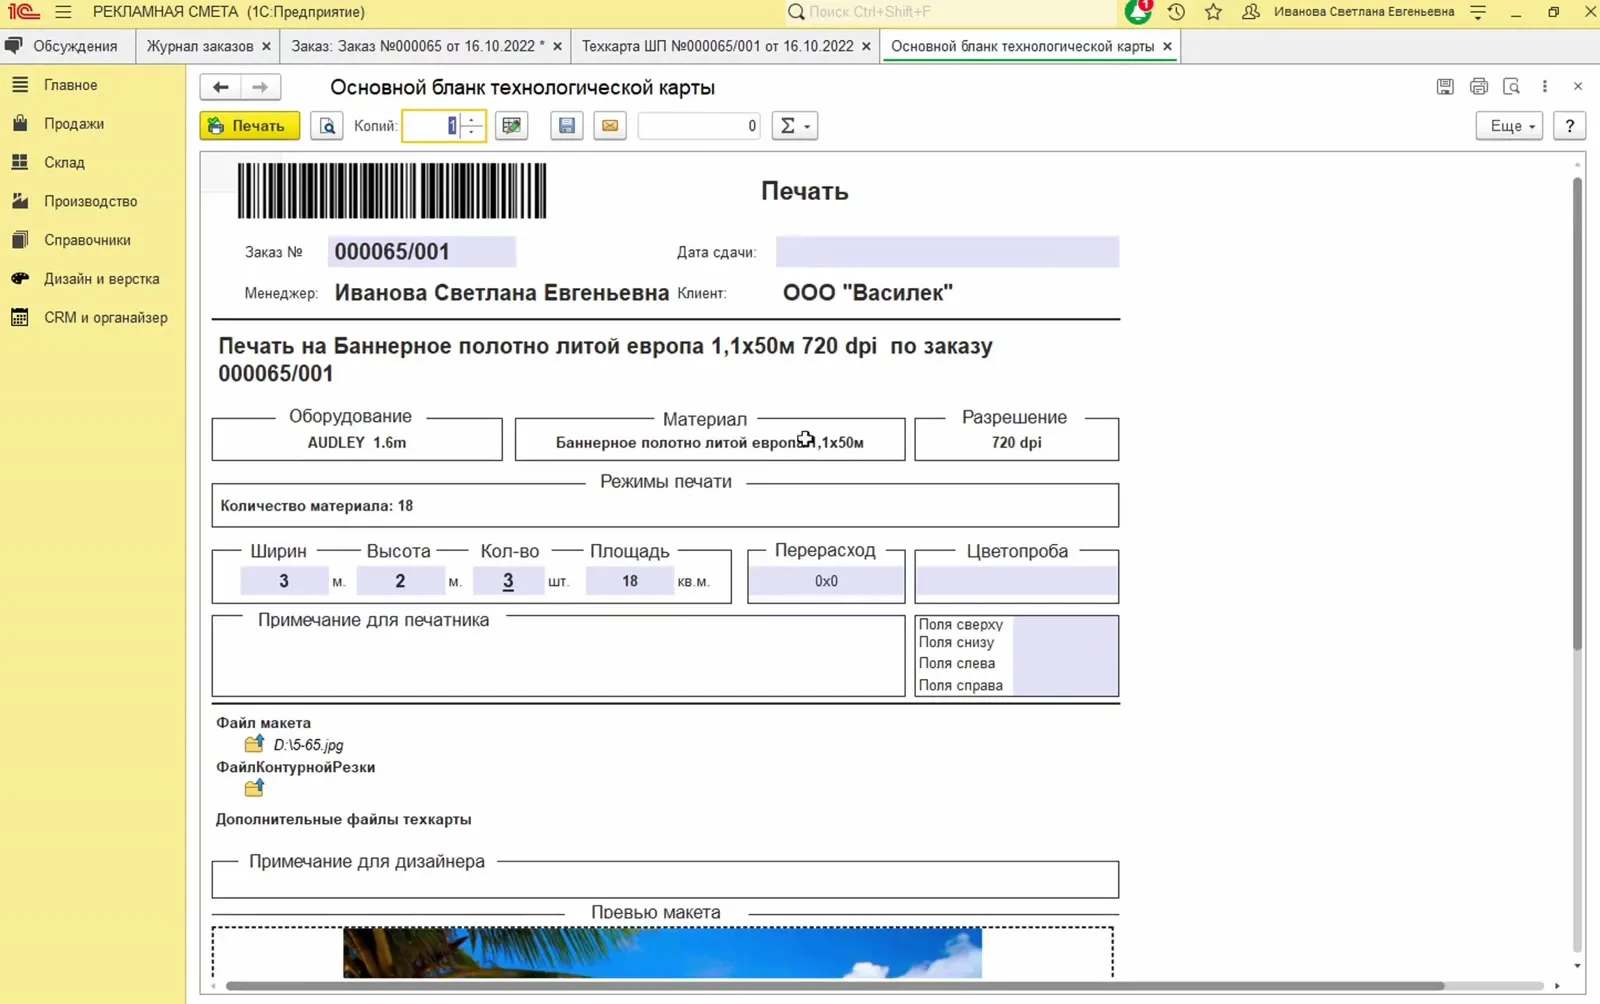The height and width of the screenshot is (1004, 1600).
Task: Click the Обсуждения discussions icon
Action: point(14,46)
